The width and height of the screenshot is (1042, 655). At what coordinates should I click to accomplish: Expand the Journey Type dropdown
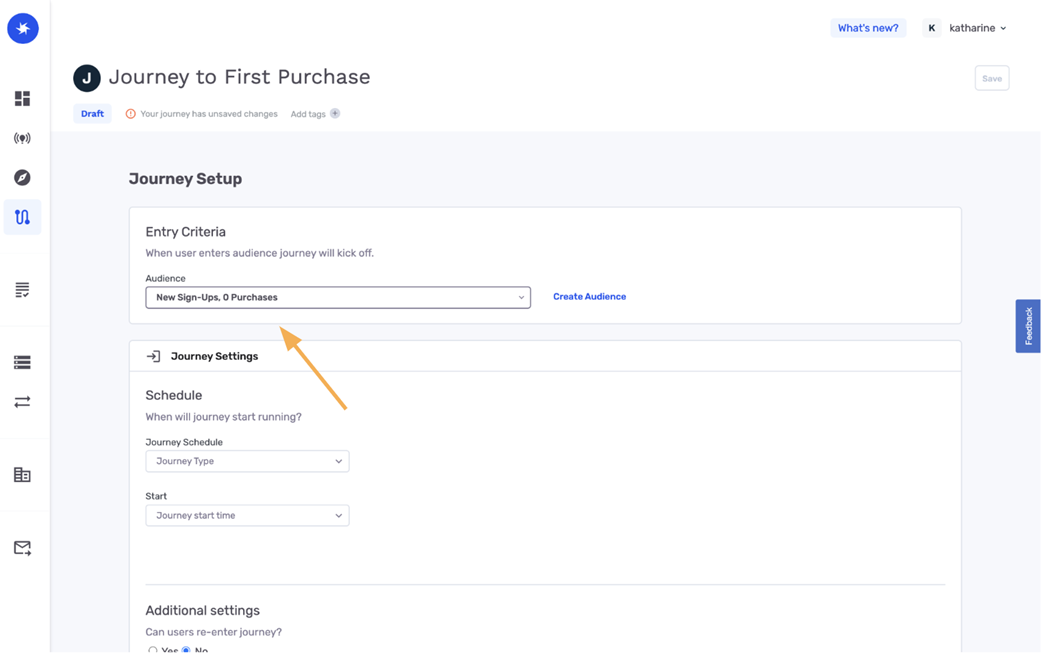tap(247, 461)
